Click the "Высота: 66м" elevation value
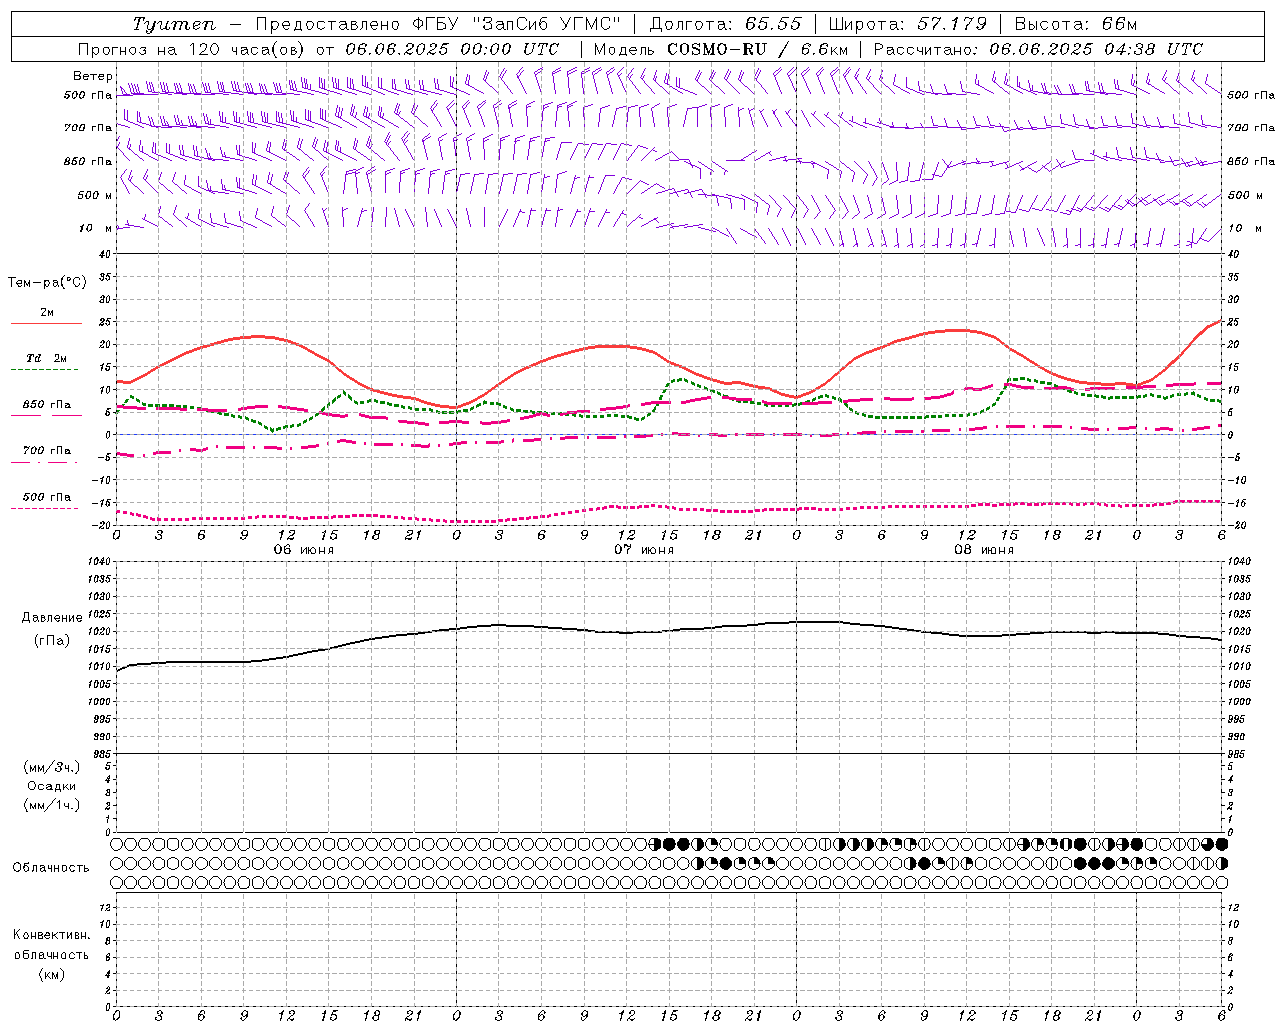The height and width of the screenshot is (1024, 1280). pyautogui.click(x=1076, y=24)
